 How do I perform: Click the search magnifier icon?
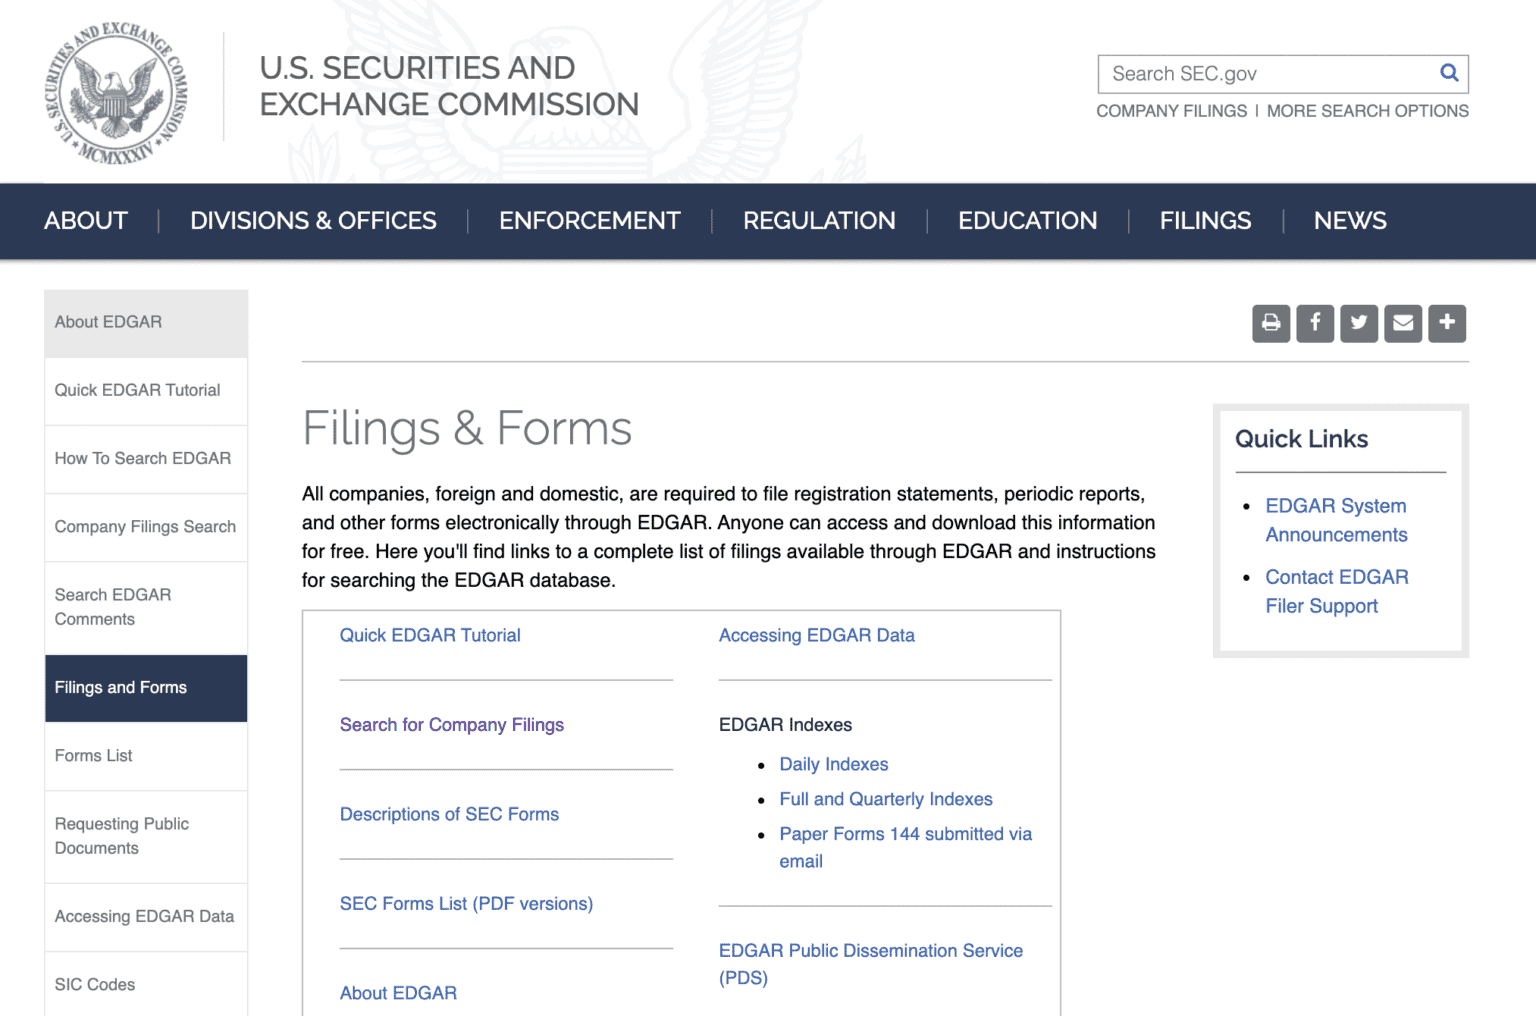point(1448,73)
